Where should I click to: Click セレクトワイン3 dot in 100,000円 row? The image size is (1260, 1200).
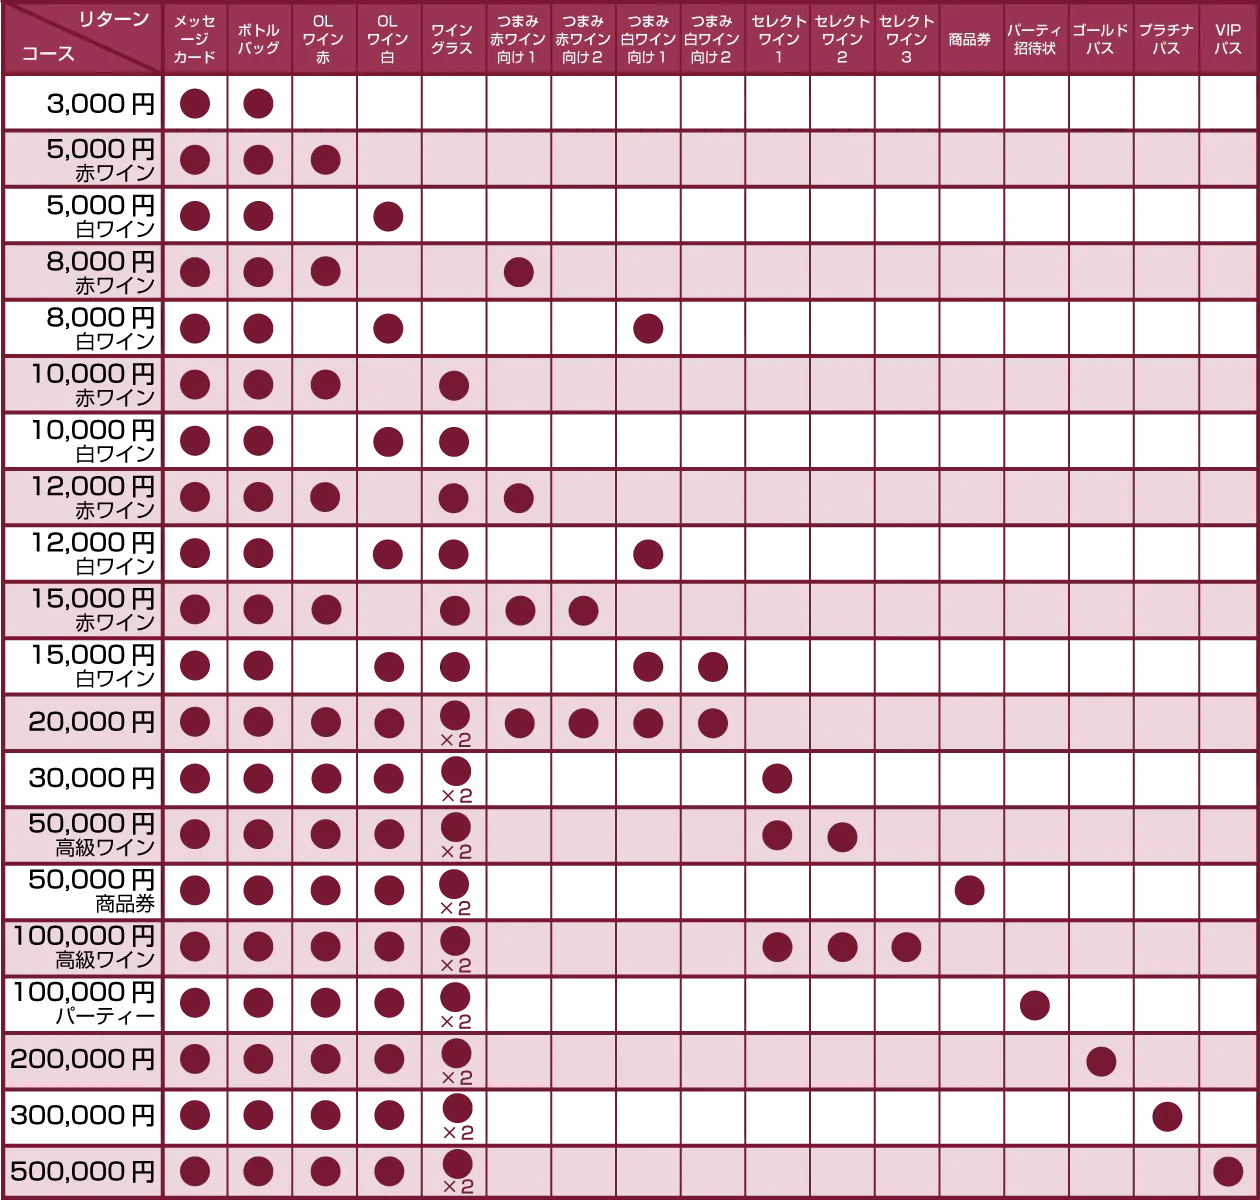pyautogui.click(x=906, y=946)
